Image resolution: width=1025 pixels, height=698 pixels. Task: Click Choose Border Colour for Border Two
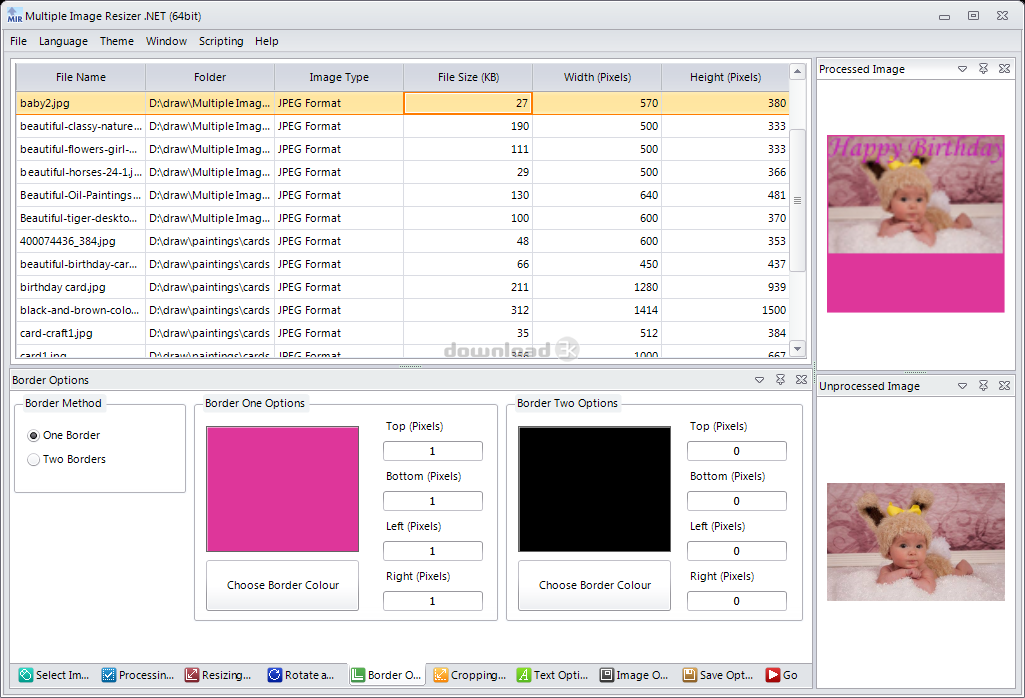594,585
